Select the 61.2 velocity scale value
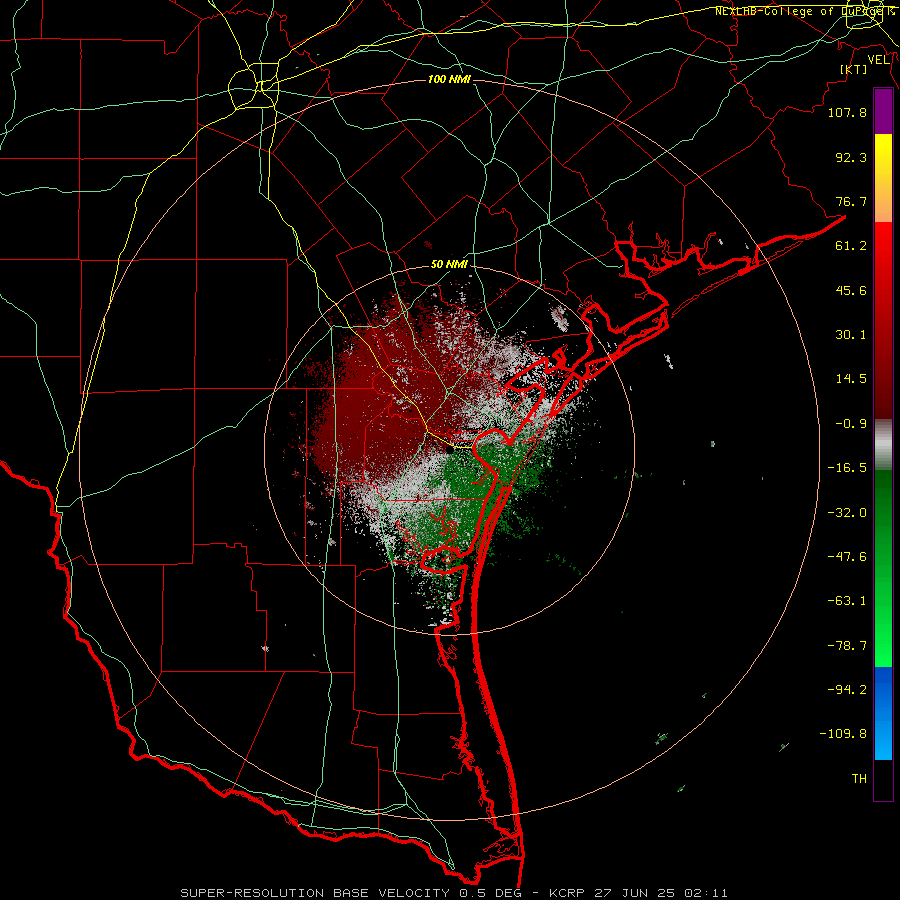This screenshot has height=900, width=900. point(851,246)
